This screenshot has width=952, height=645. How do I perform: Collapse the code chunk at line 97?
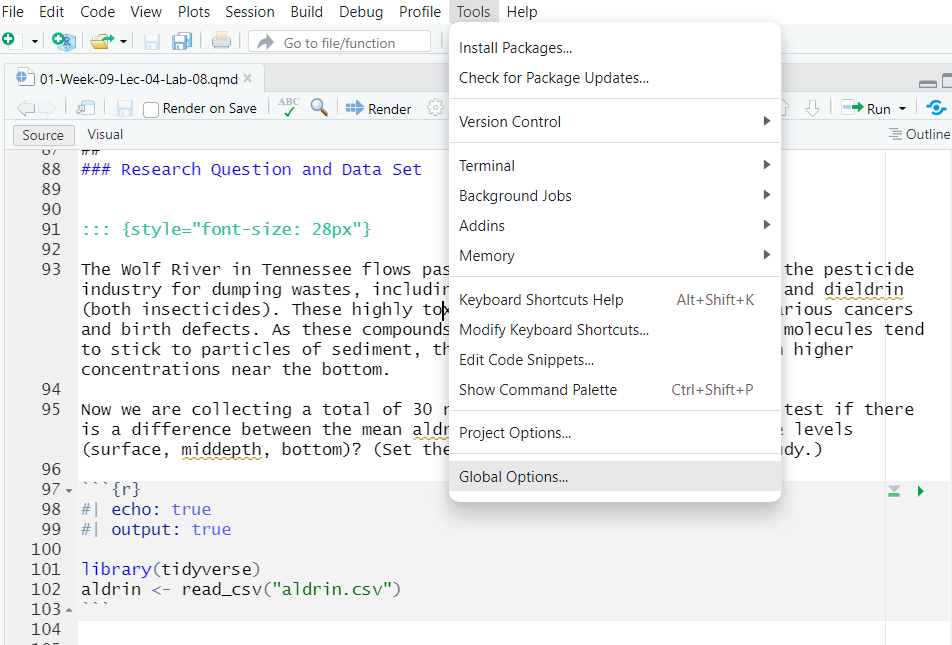(x=68, y=490)
